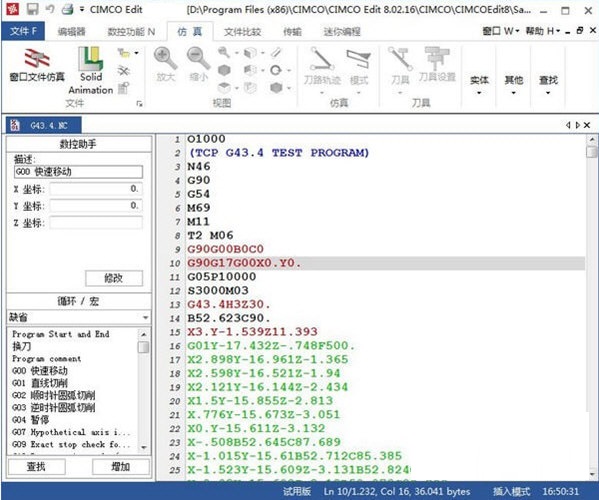Click the Add (增加) button
Viewport: 599px width, 500px height.
(120, 466)
